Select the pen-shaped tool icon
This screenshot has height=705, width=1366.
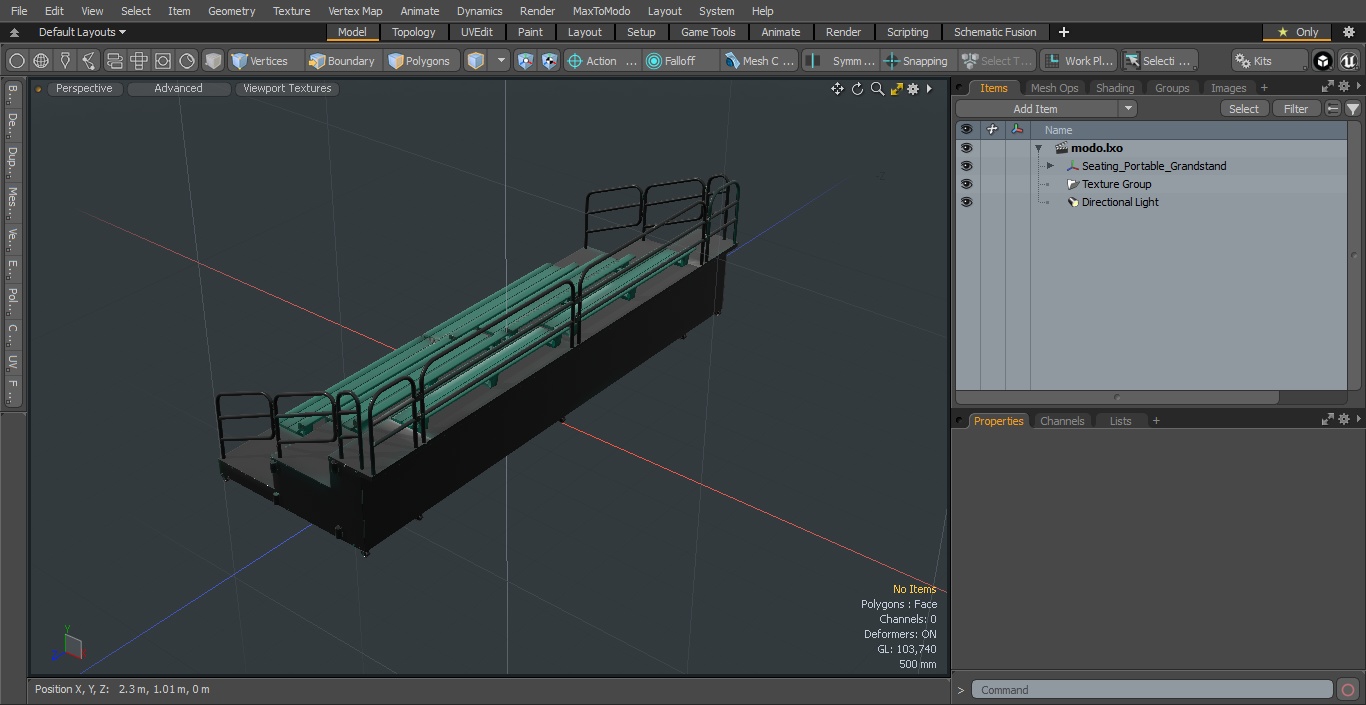click(x=65, y=61)
